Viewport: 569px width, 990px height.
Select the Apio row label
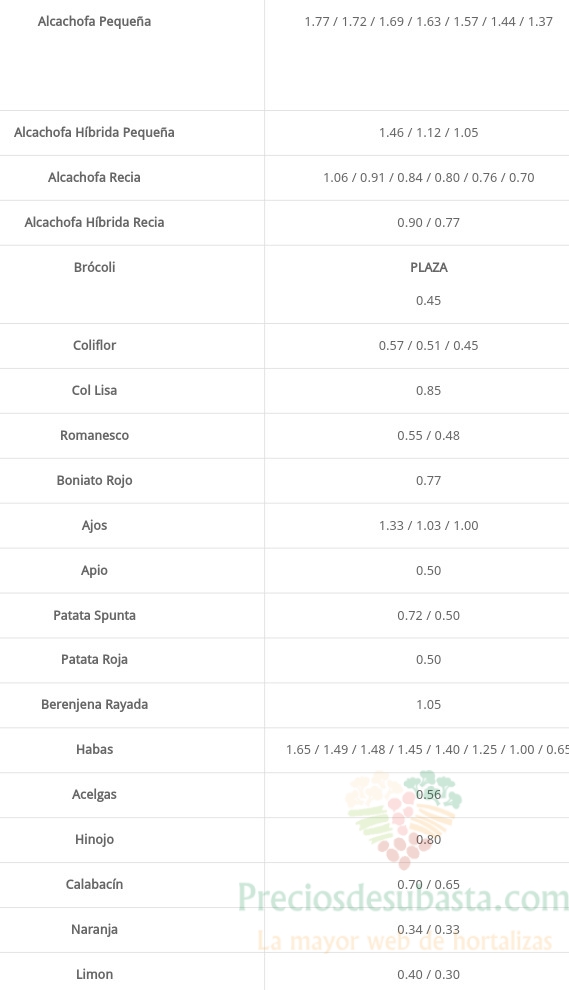pos(94,571)
